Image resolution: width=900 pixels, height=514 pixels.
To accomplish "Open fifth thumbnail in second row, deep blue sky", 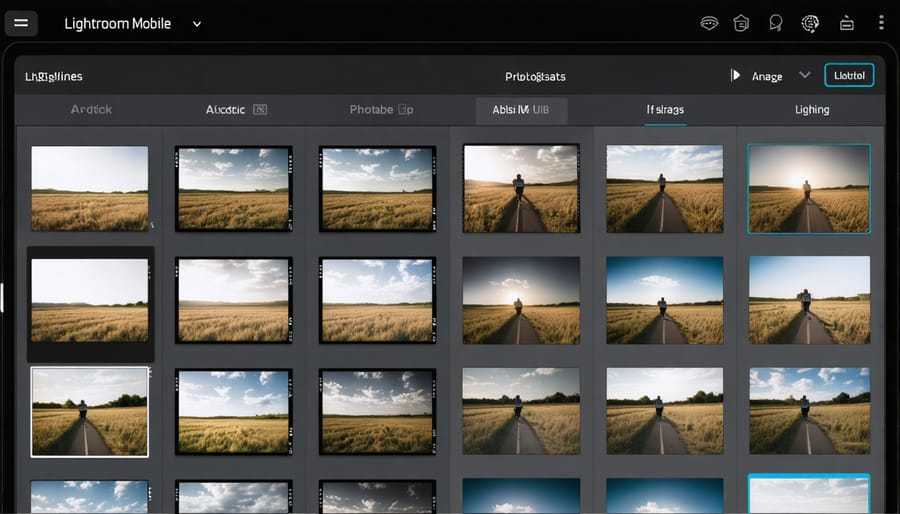I will (665, 300).
